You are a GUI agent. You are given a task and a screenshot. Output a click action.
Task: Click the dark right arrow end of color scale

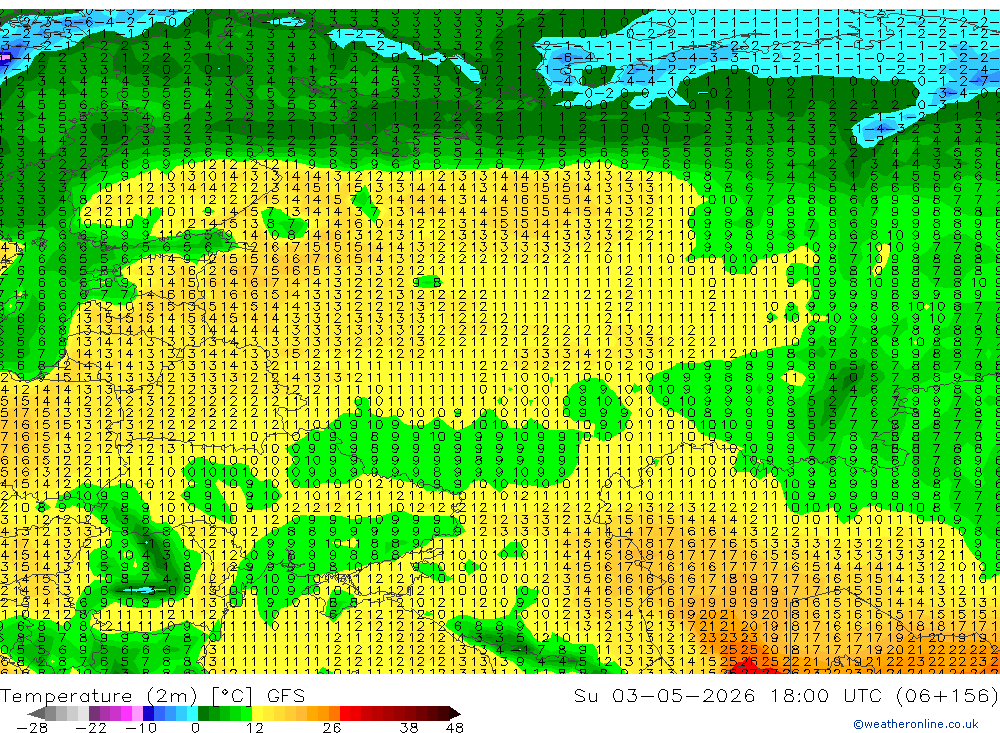point(455,714)
